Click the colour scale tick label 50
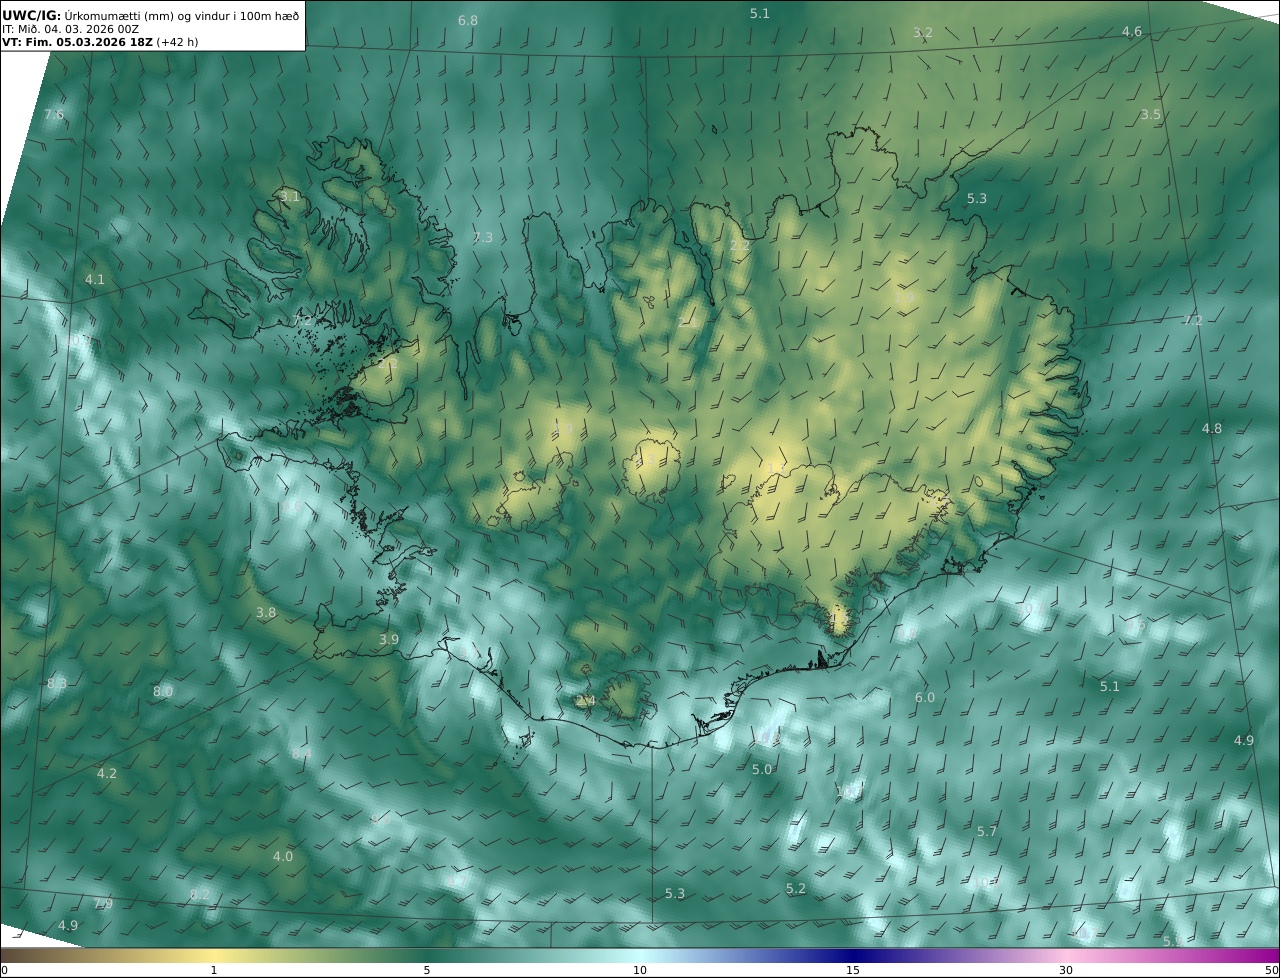Screen dimensions: 1280x978 (1271, 970)
